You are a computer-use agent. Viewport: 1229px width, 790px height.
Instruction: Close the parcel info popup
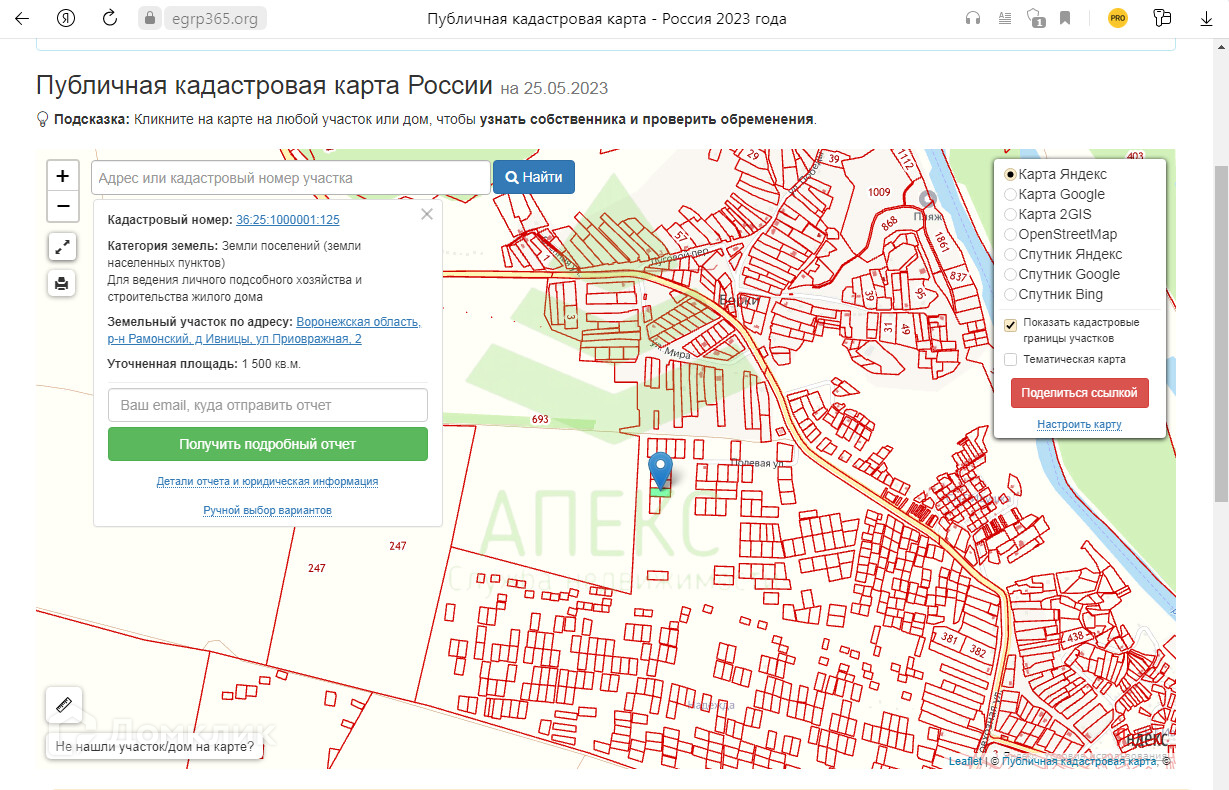pos(427,214)
